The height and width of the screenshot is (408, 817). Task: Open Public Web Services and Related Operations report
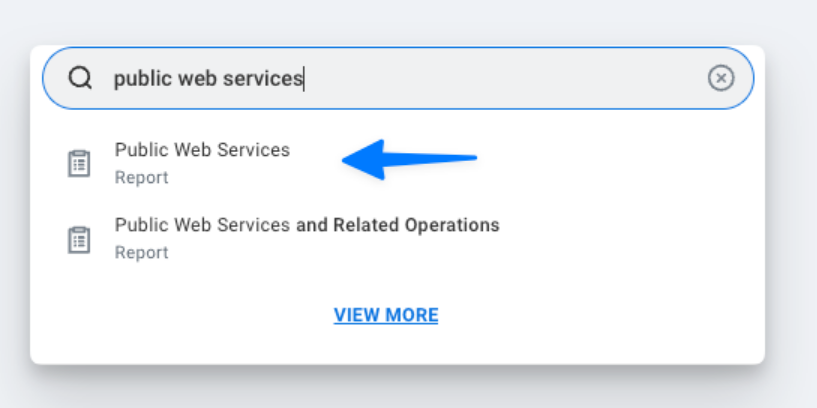(306, 225)
